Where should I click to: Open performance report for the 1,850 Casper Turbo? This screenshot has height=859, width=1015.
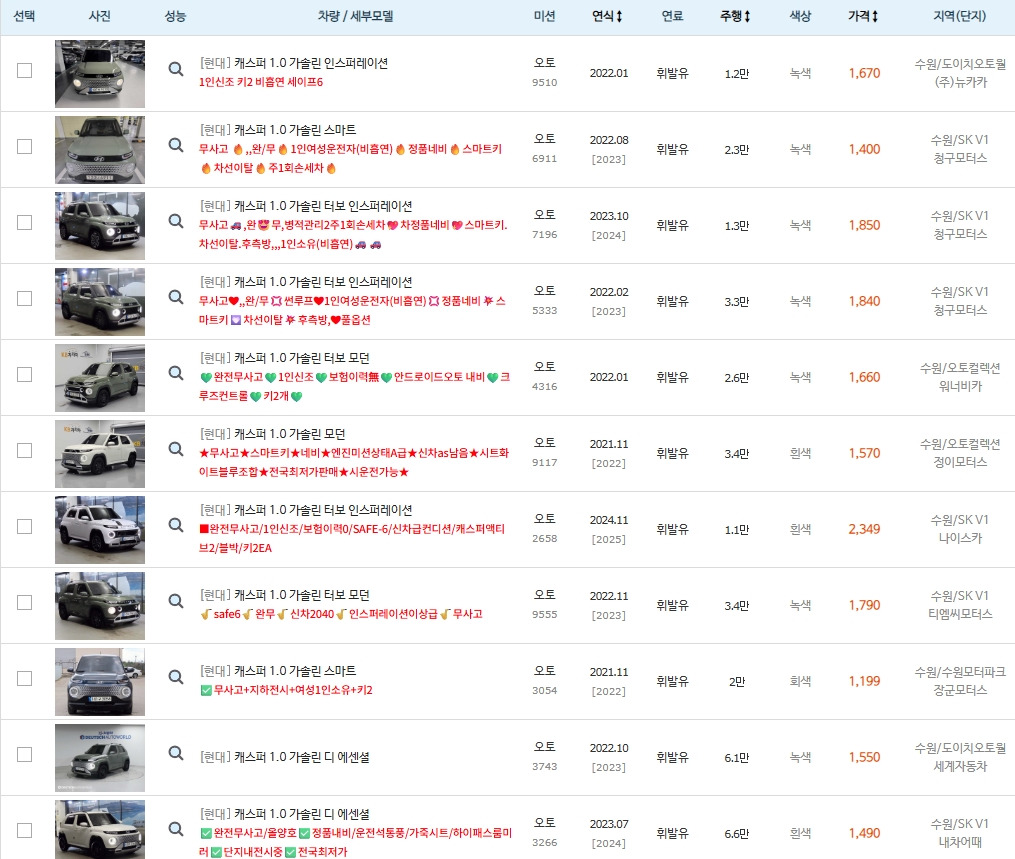(175, 221)
